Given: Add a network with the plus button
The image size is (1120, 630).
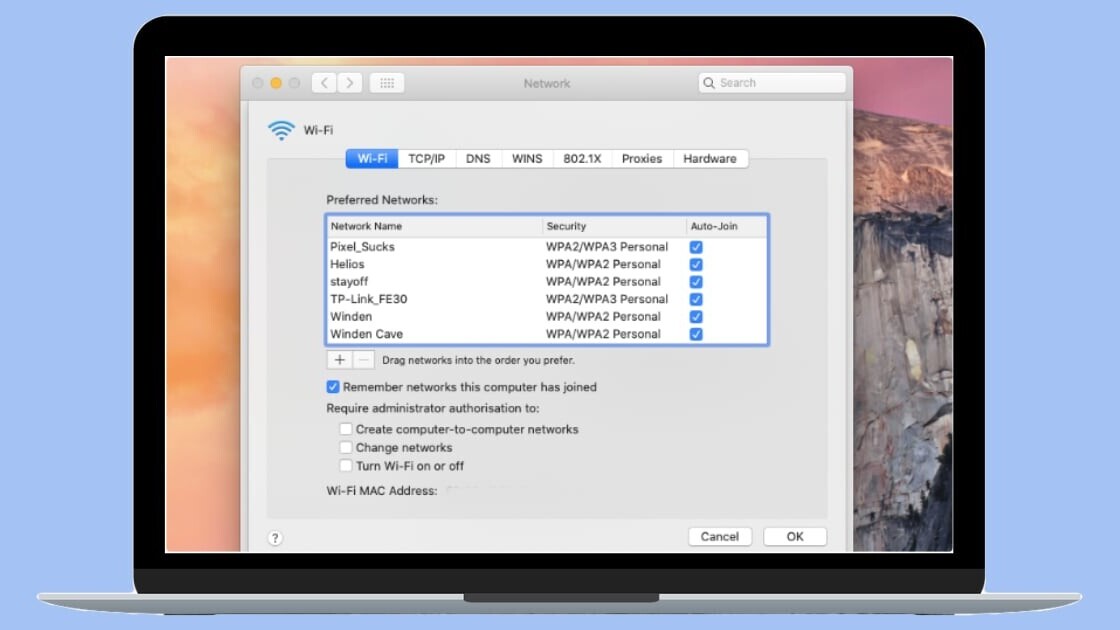Looking at the screenshot, I should pyautogui.click(x=340, y=359).
